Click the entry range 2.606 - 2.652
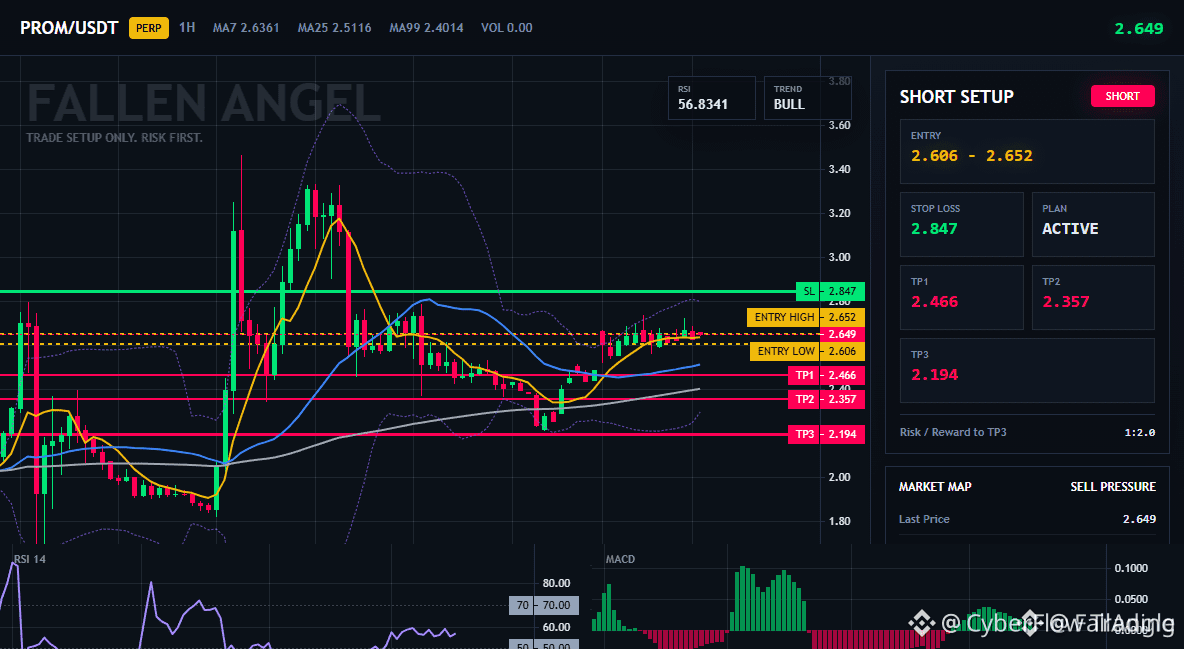 tap(972, 156)
